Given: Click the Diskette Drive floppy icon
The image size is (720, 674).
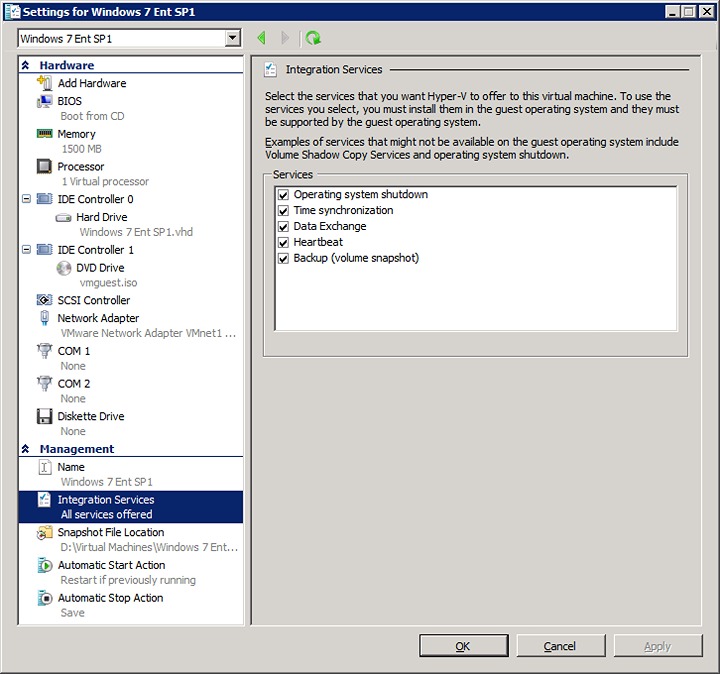Looking at the screenshot, I should pyautogui.click(x=44, y=416).
